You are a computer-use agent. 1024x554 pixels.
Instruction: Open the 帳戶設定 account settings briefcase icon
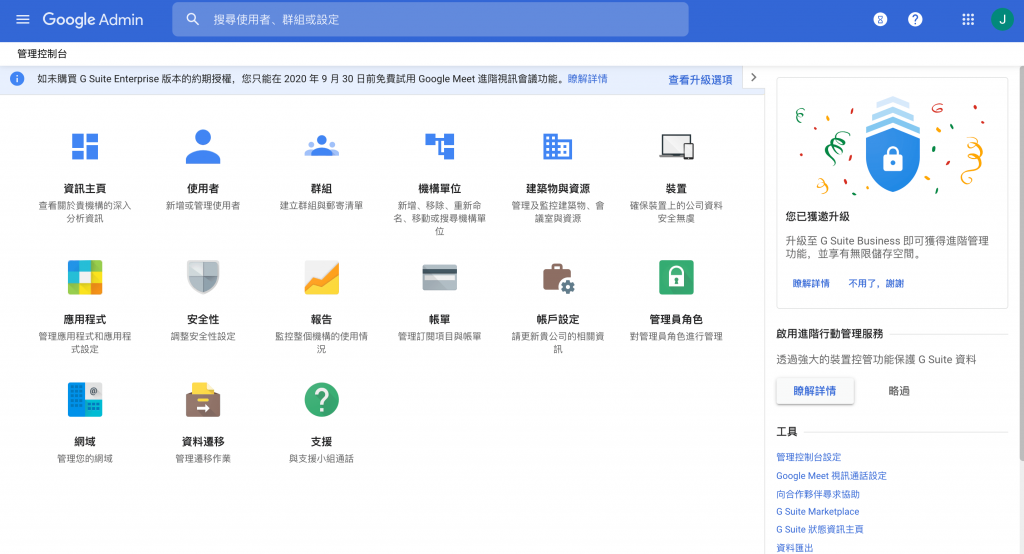click(x=558, y=278)
